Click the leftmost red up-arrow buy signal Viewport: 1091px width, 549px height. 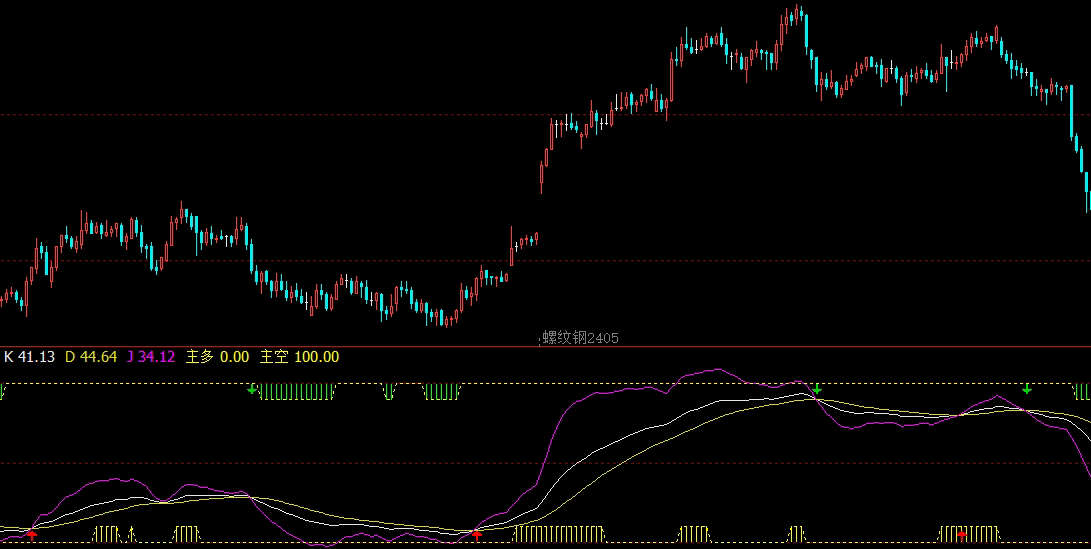point(31,534)
